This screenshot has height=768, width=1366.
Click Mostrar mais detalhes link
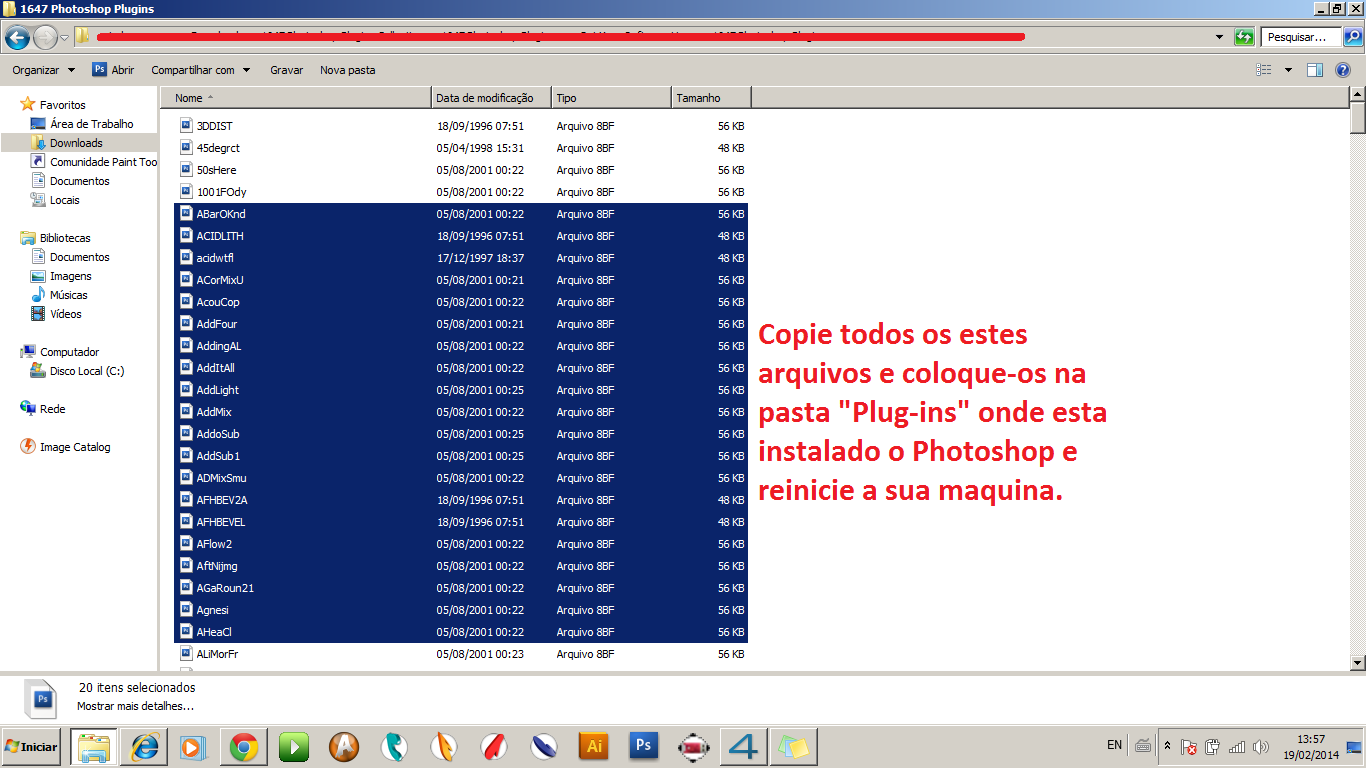click(x=135, y=706)
